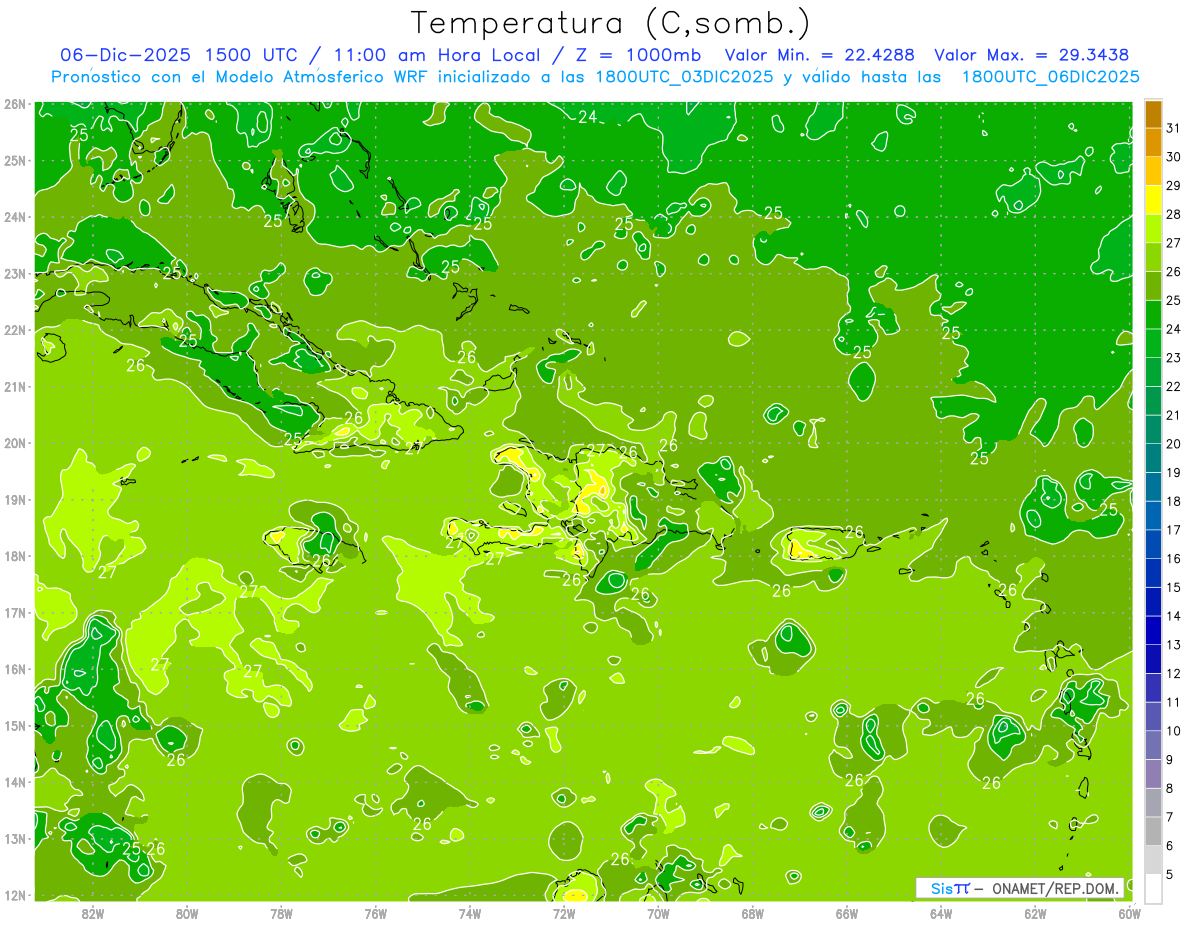Click the "12" color scale label

pyautogui.click(x=1173, y=673)
